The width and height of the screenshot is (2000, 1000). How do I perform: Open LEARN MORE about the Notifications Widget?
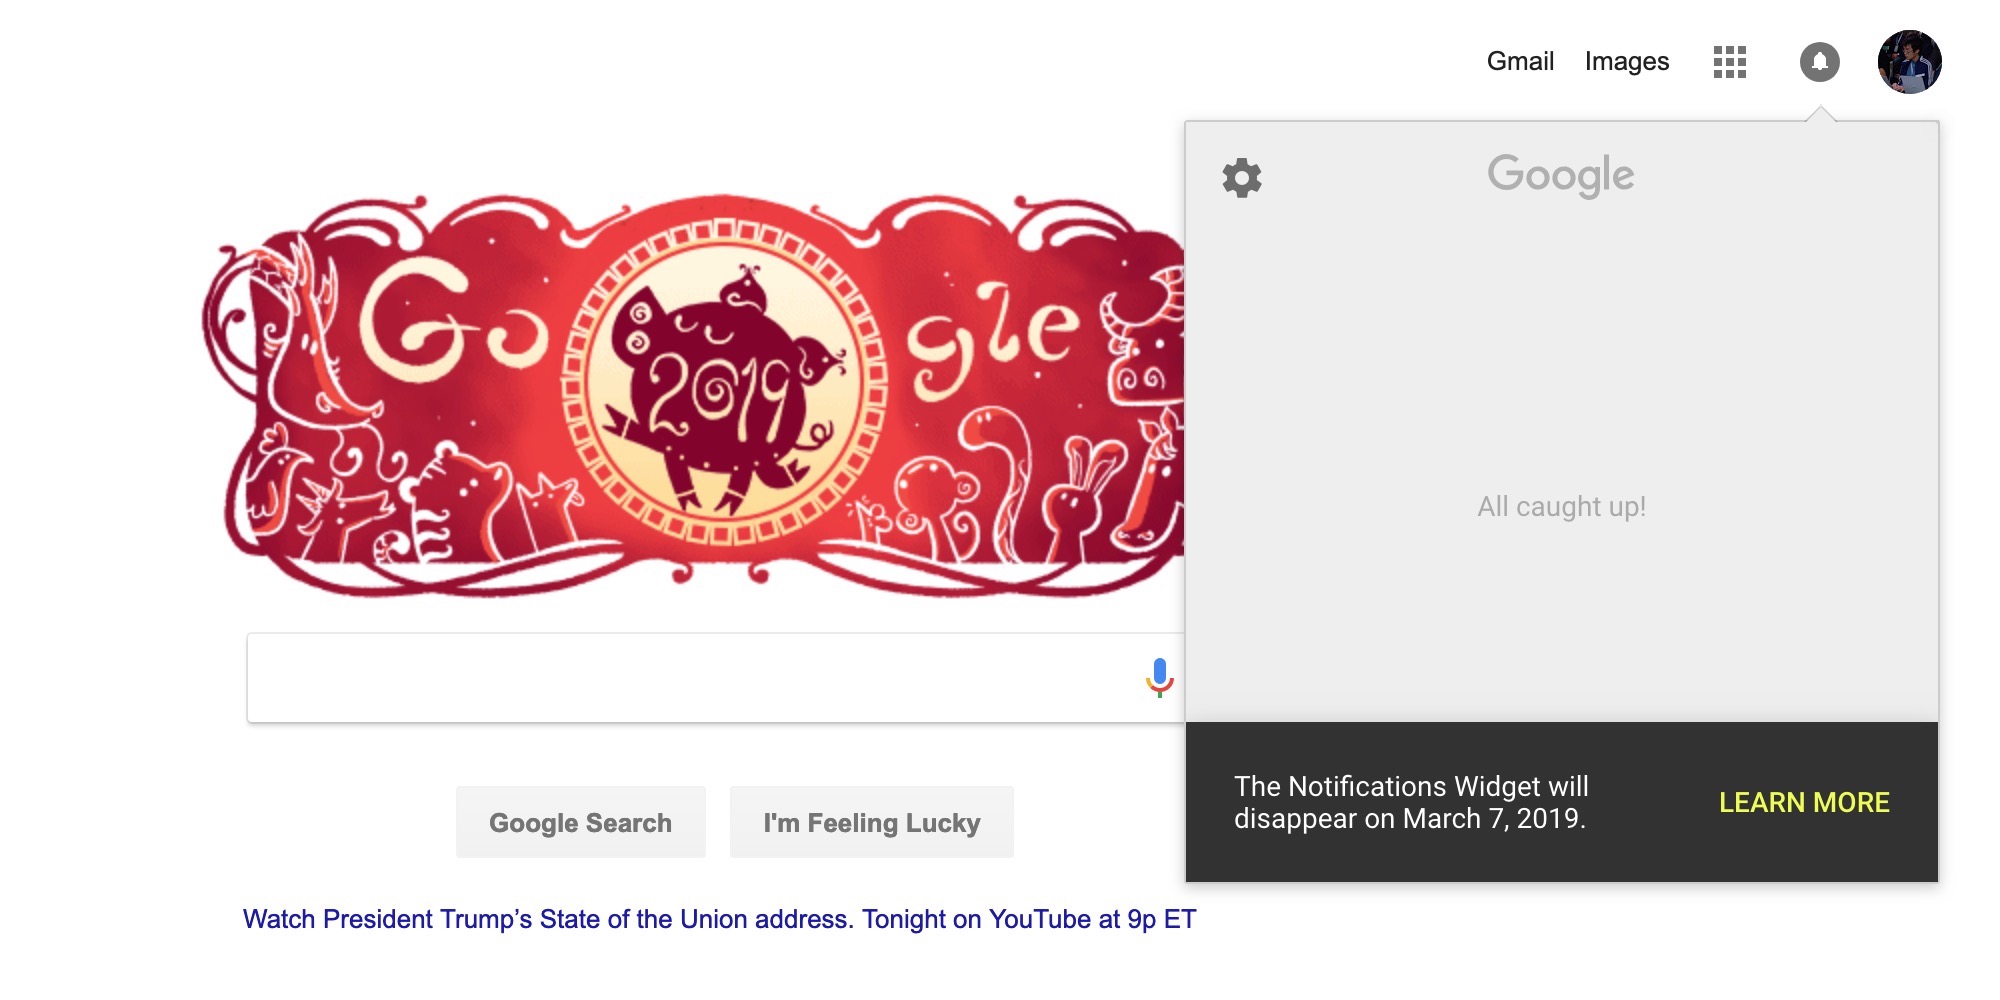[x=1803, y=803]
